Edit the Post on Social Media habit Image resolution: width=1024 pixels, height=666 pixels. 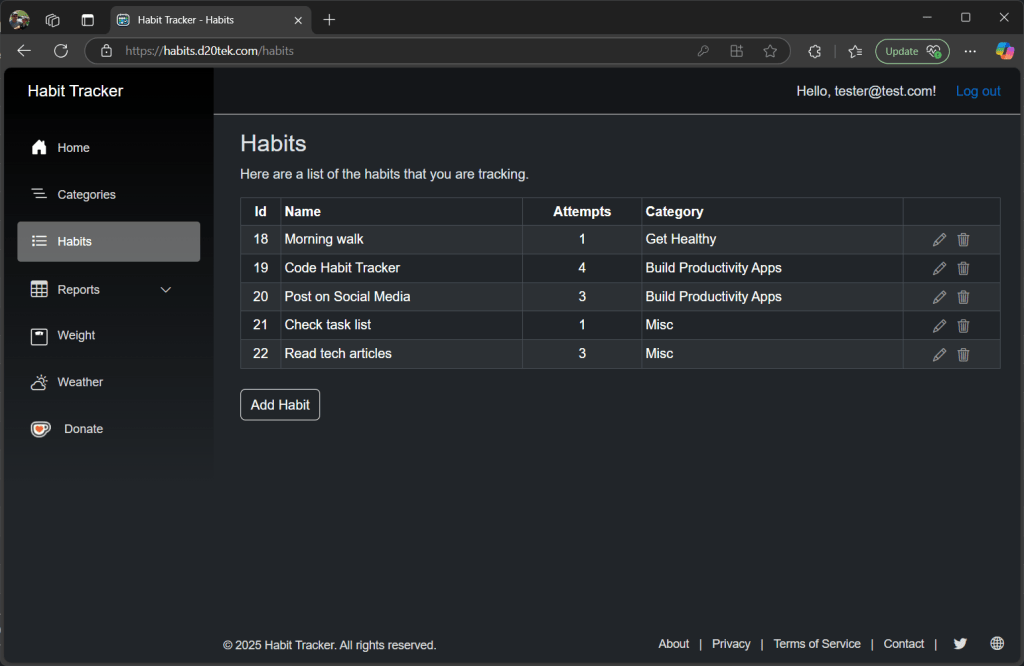[x=939, y=297]
